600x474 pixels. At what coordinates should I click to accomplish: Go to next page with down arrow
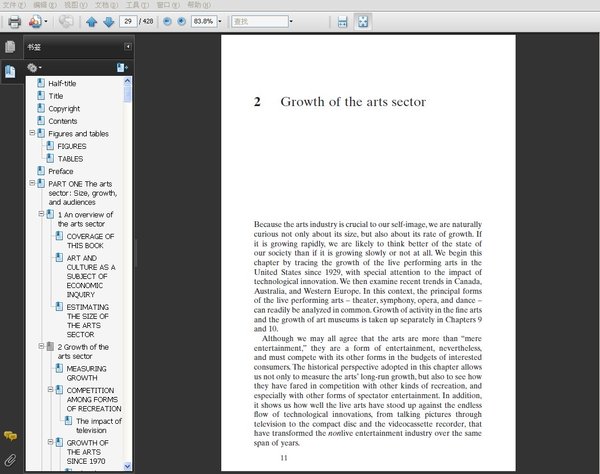[x=107, y=21]
